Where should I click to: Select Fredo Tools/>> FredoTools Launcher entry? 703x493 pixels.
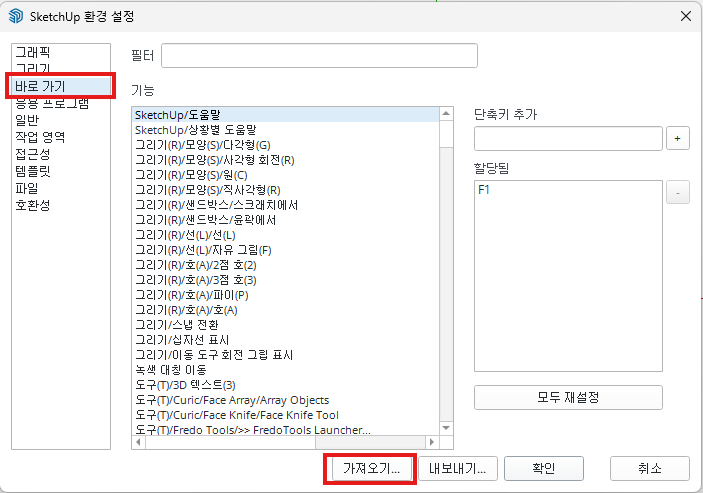pyautogui.click(x=286, y=430)
